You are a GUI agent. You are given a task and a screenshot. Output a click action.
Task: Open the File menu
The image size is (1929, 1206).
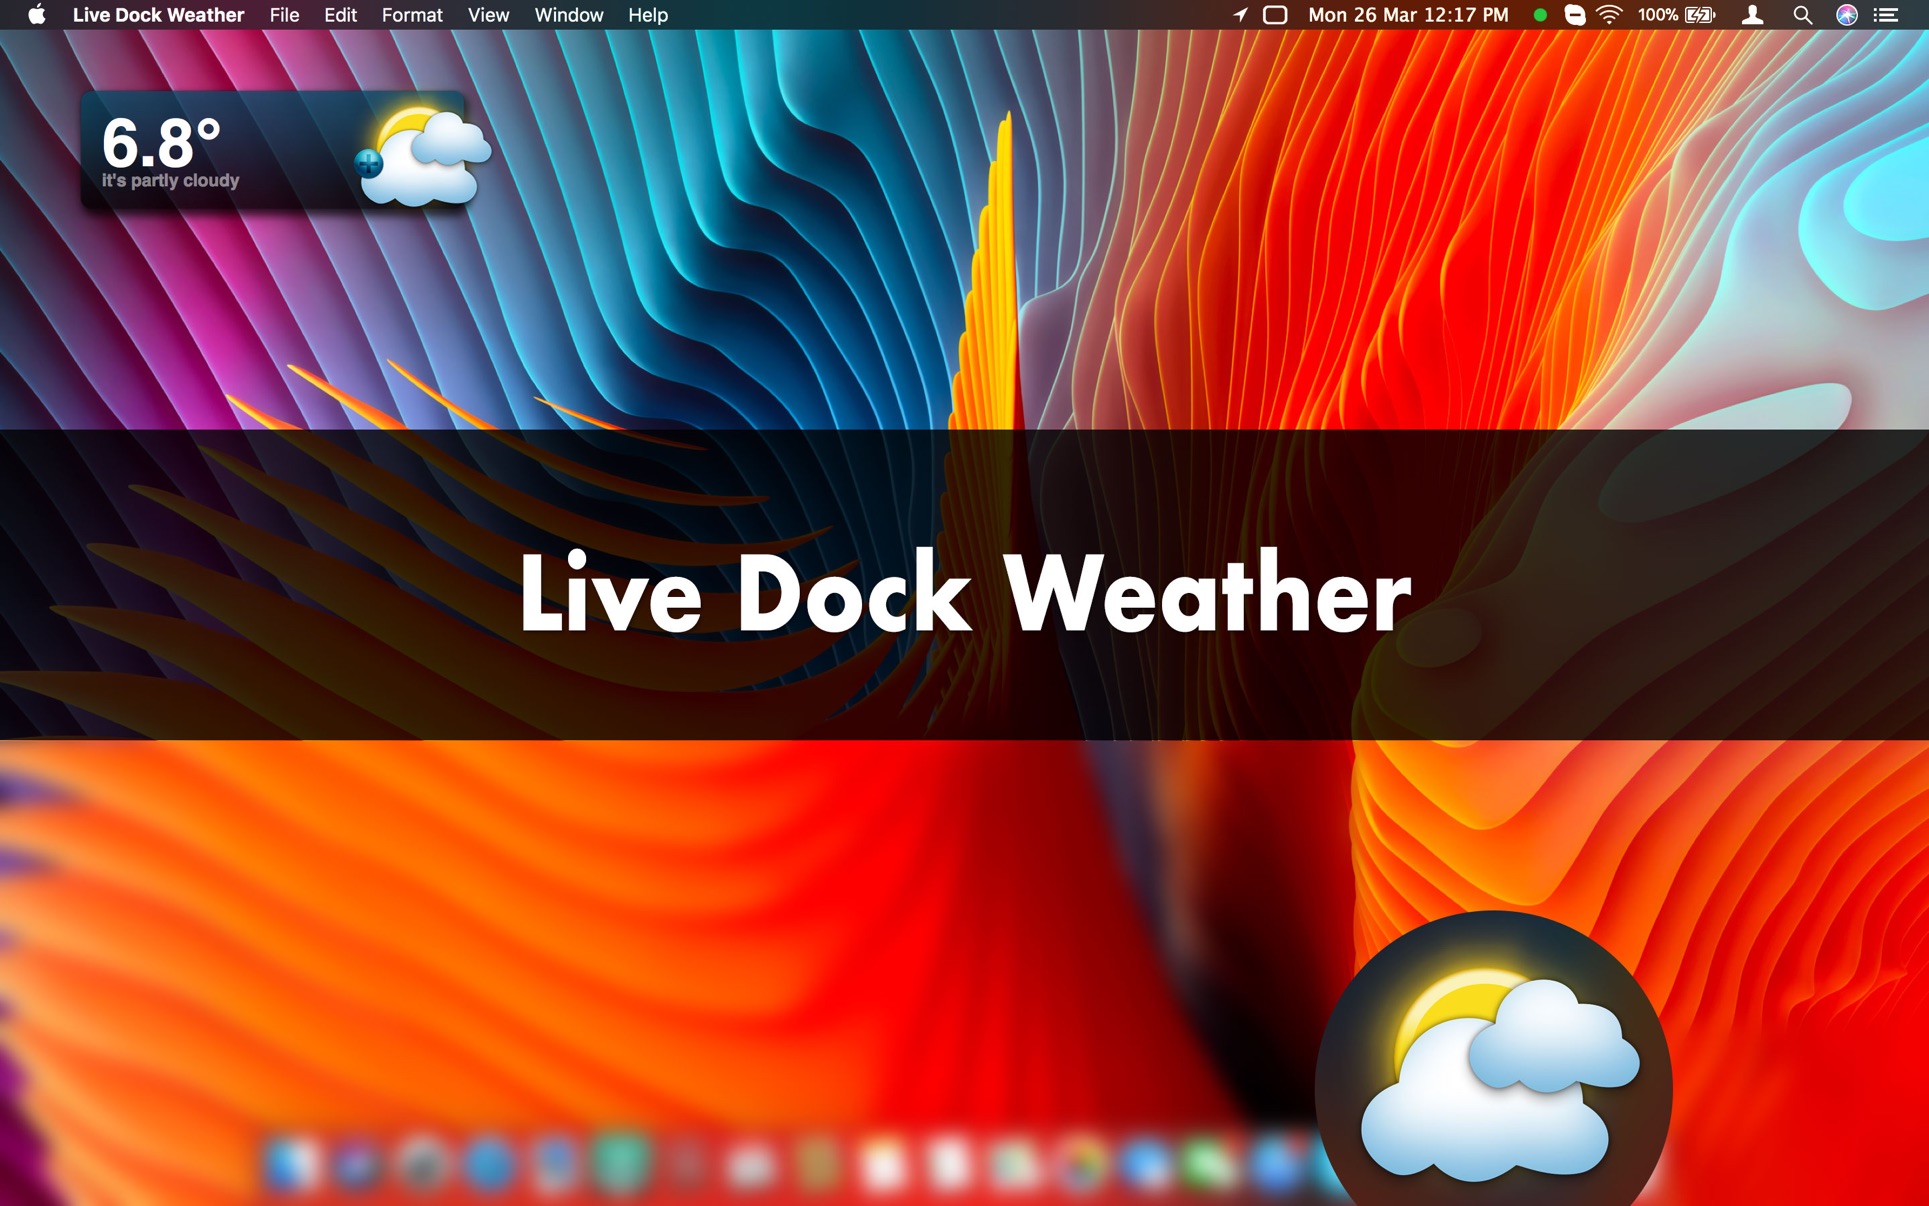[x=284, y=15]
